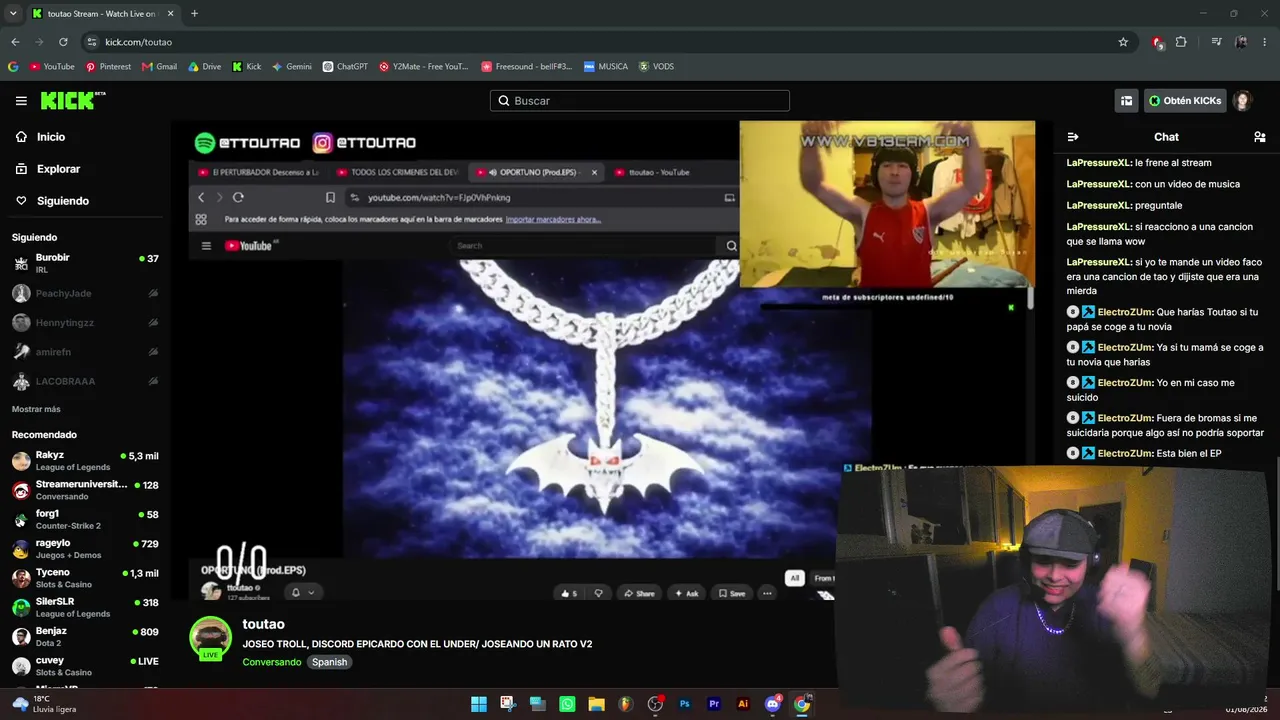Open the Kick sidebar hamburger menu

click(x=21, y=101)
